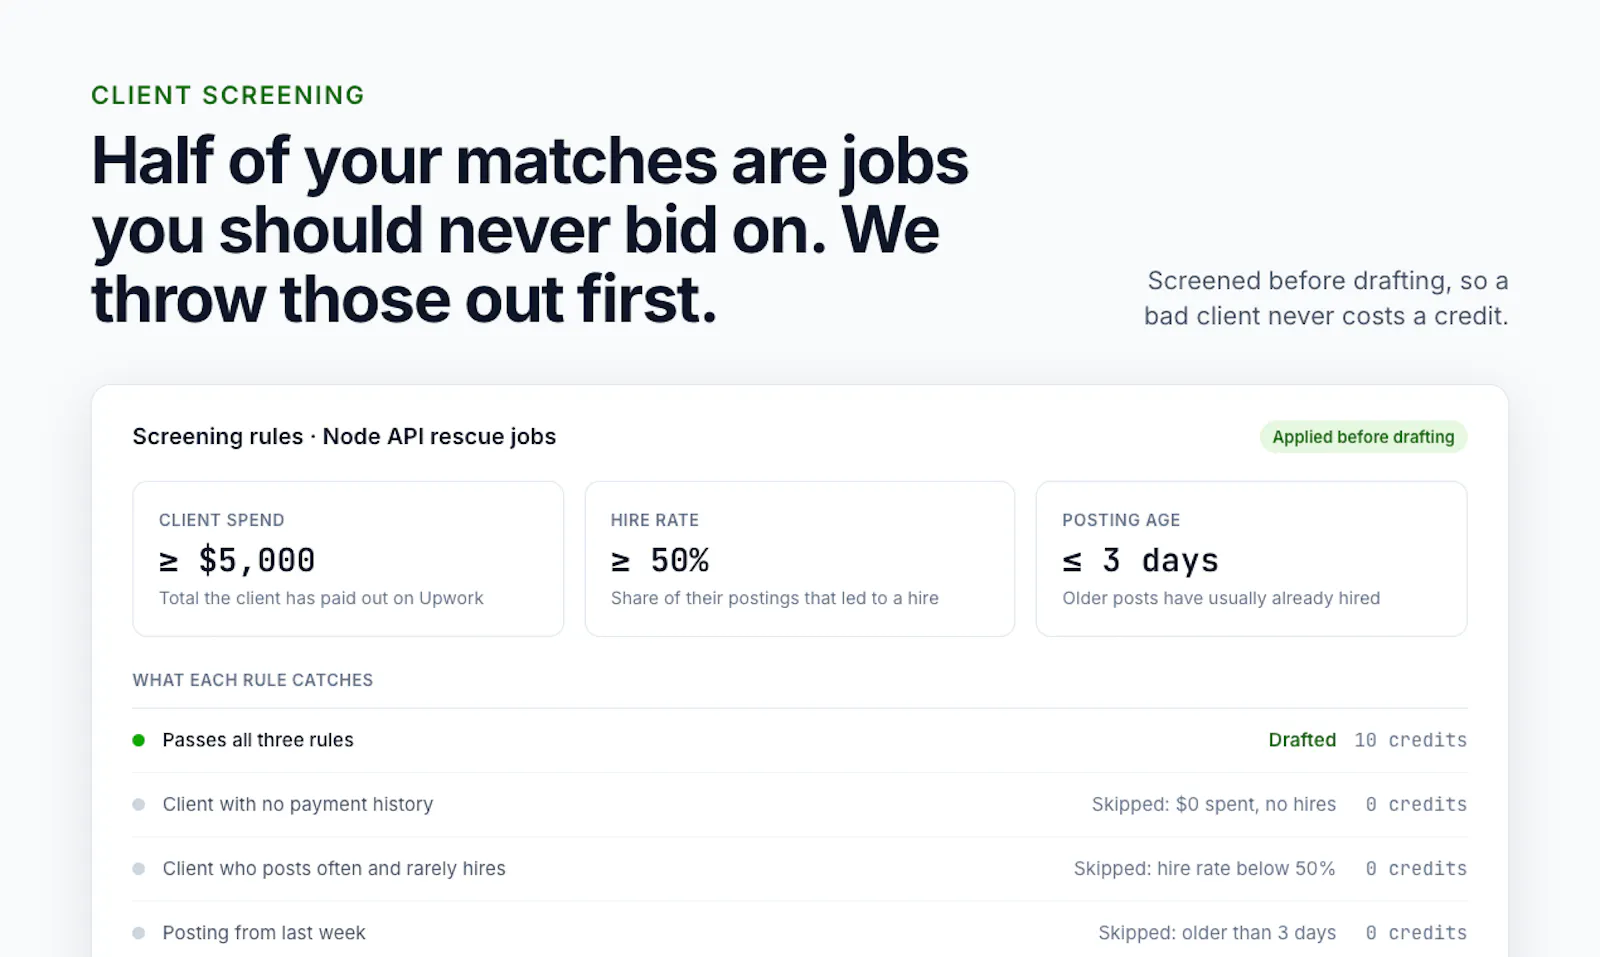1600x957 pixels.
Task: Select the Client Spend rule card
Action: point(348,559)
